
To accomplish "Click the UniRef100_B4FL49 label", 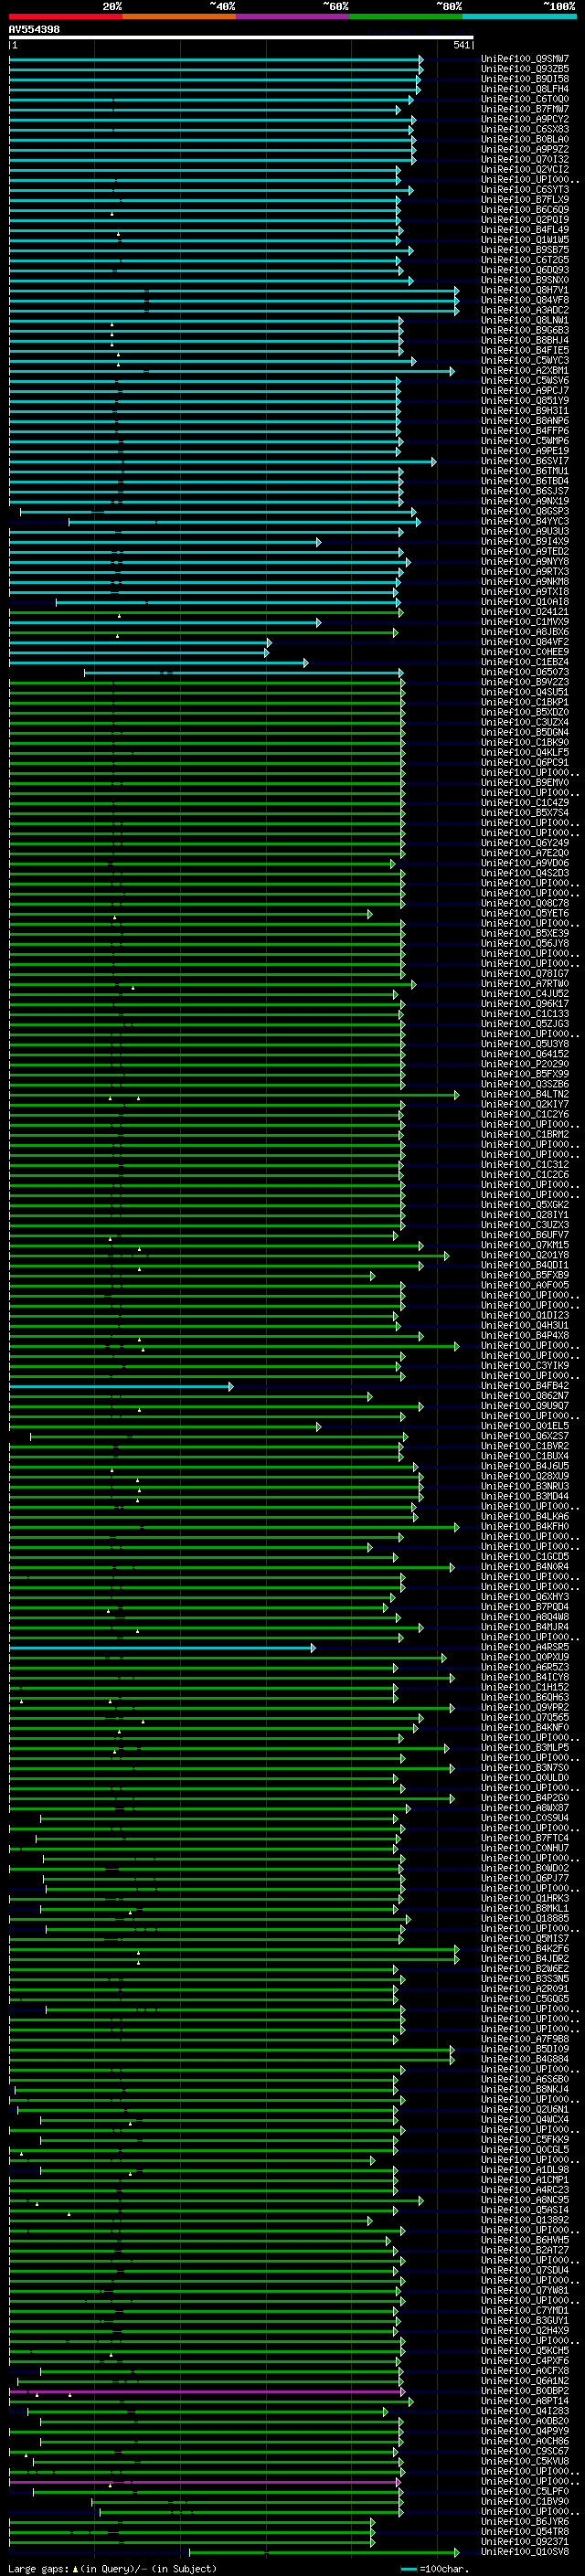I will [525, 230].
